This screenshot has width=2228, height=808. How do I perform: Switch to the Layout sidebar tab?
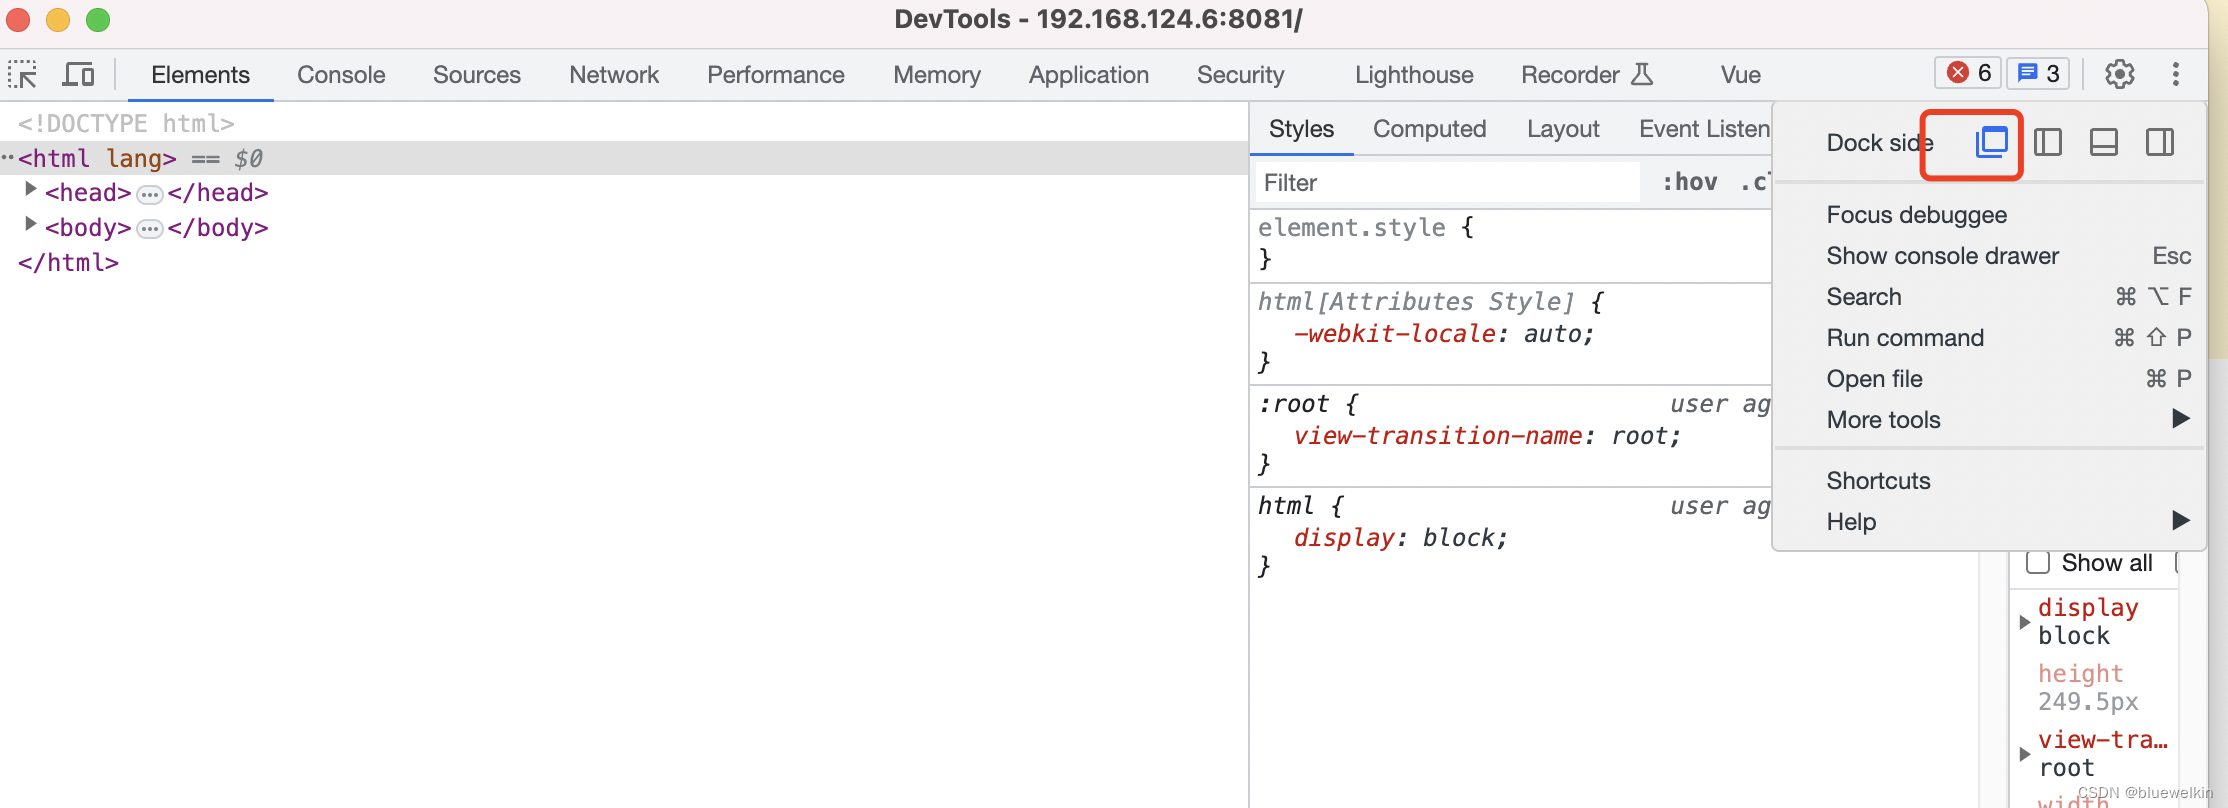coord(1563,129)
